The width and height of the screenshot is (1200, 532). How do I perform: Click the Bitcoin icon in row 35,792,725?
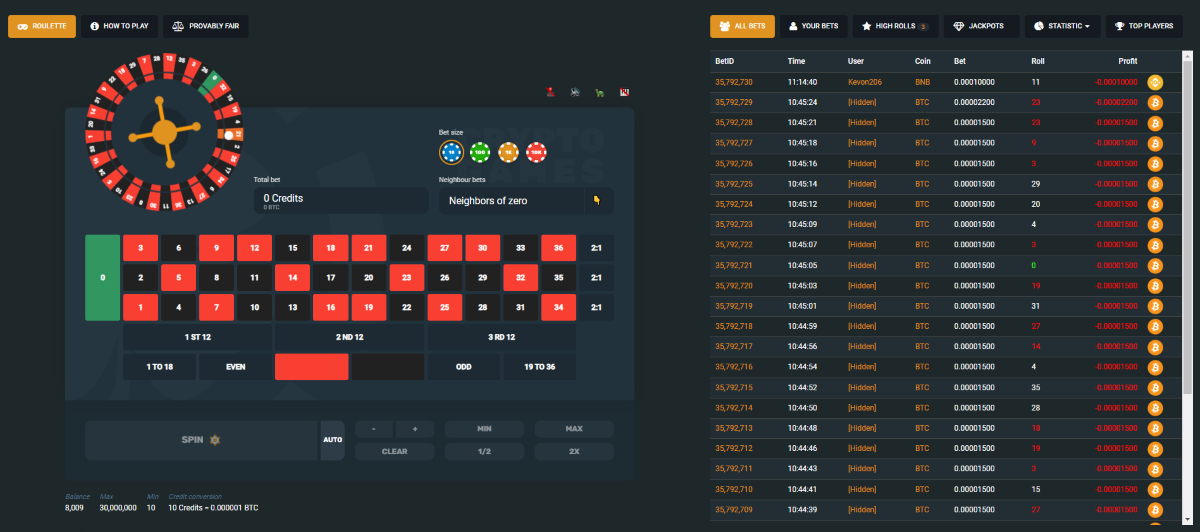click(x=1154, y=184)
